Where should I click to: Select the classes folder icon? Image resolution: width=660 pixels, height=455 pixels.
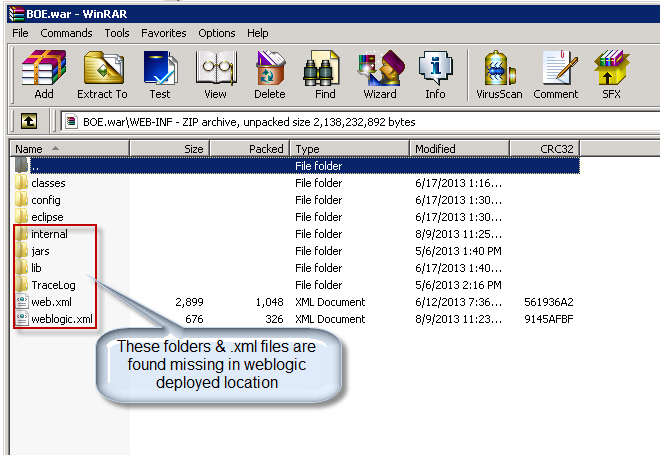21,183
